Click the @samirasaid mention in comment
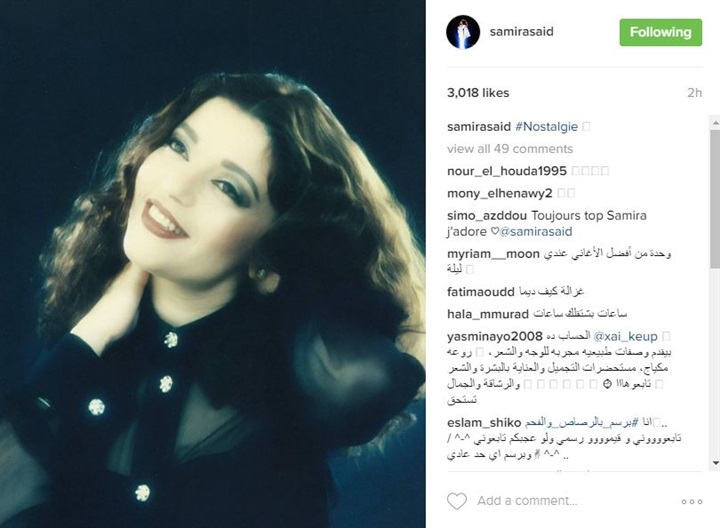This screenshot has width=720, height=528. point(535,231)
